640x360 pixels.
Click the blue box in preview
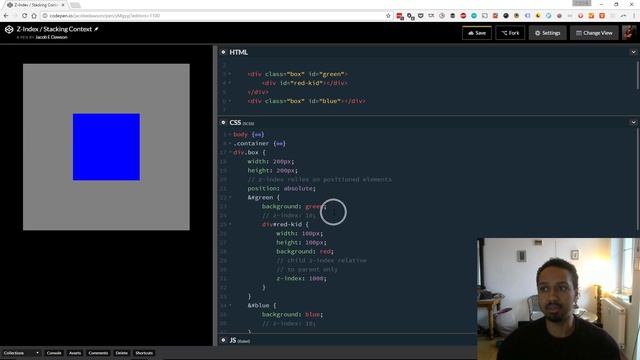106,147
